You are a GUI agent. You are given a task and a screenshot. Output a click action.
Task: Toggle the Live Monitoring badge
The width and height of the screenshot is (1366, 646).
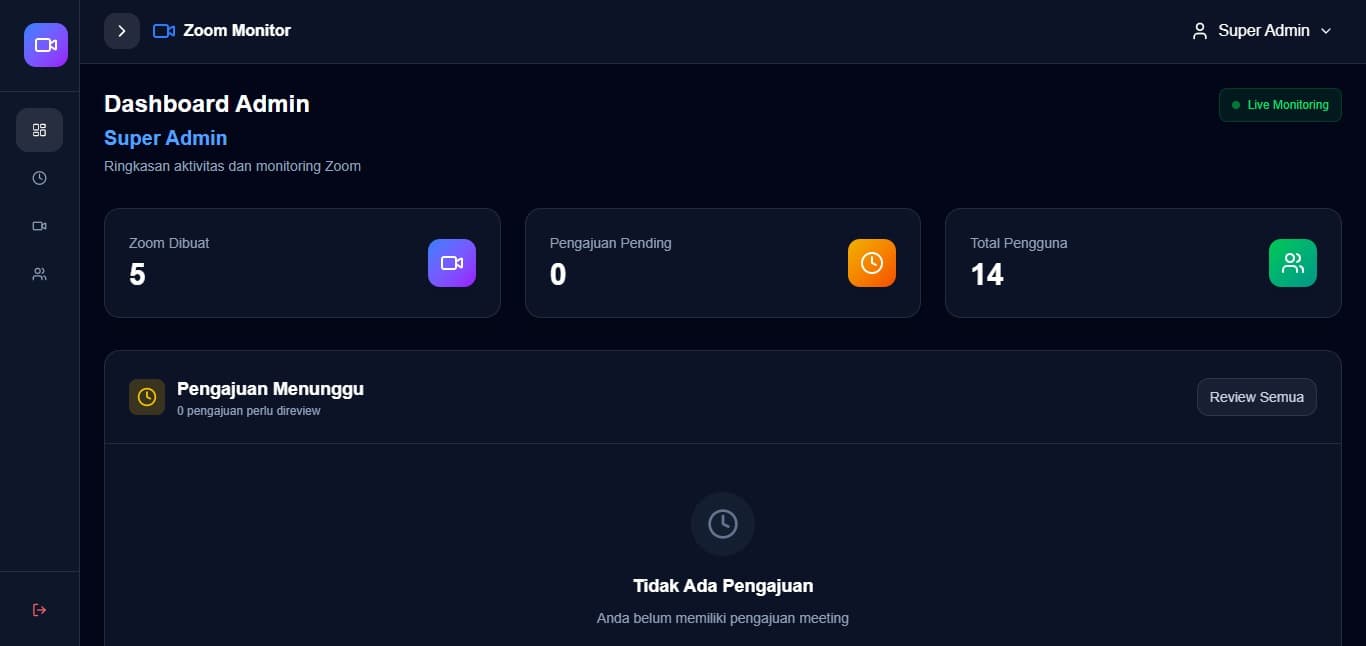(1280, 105)
